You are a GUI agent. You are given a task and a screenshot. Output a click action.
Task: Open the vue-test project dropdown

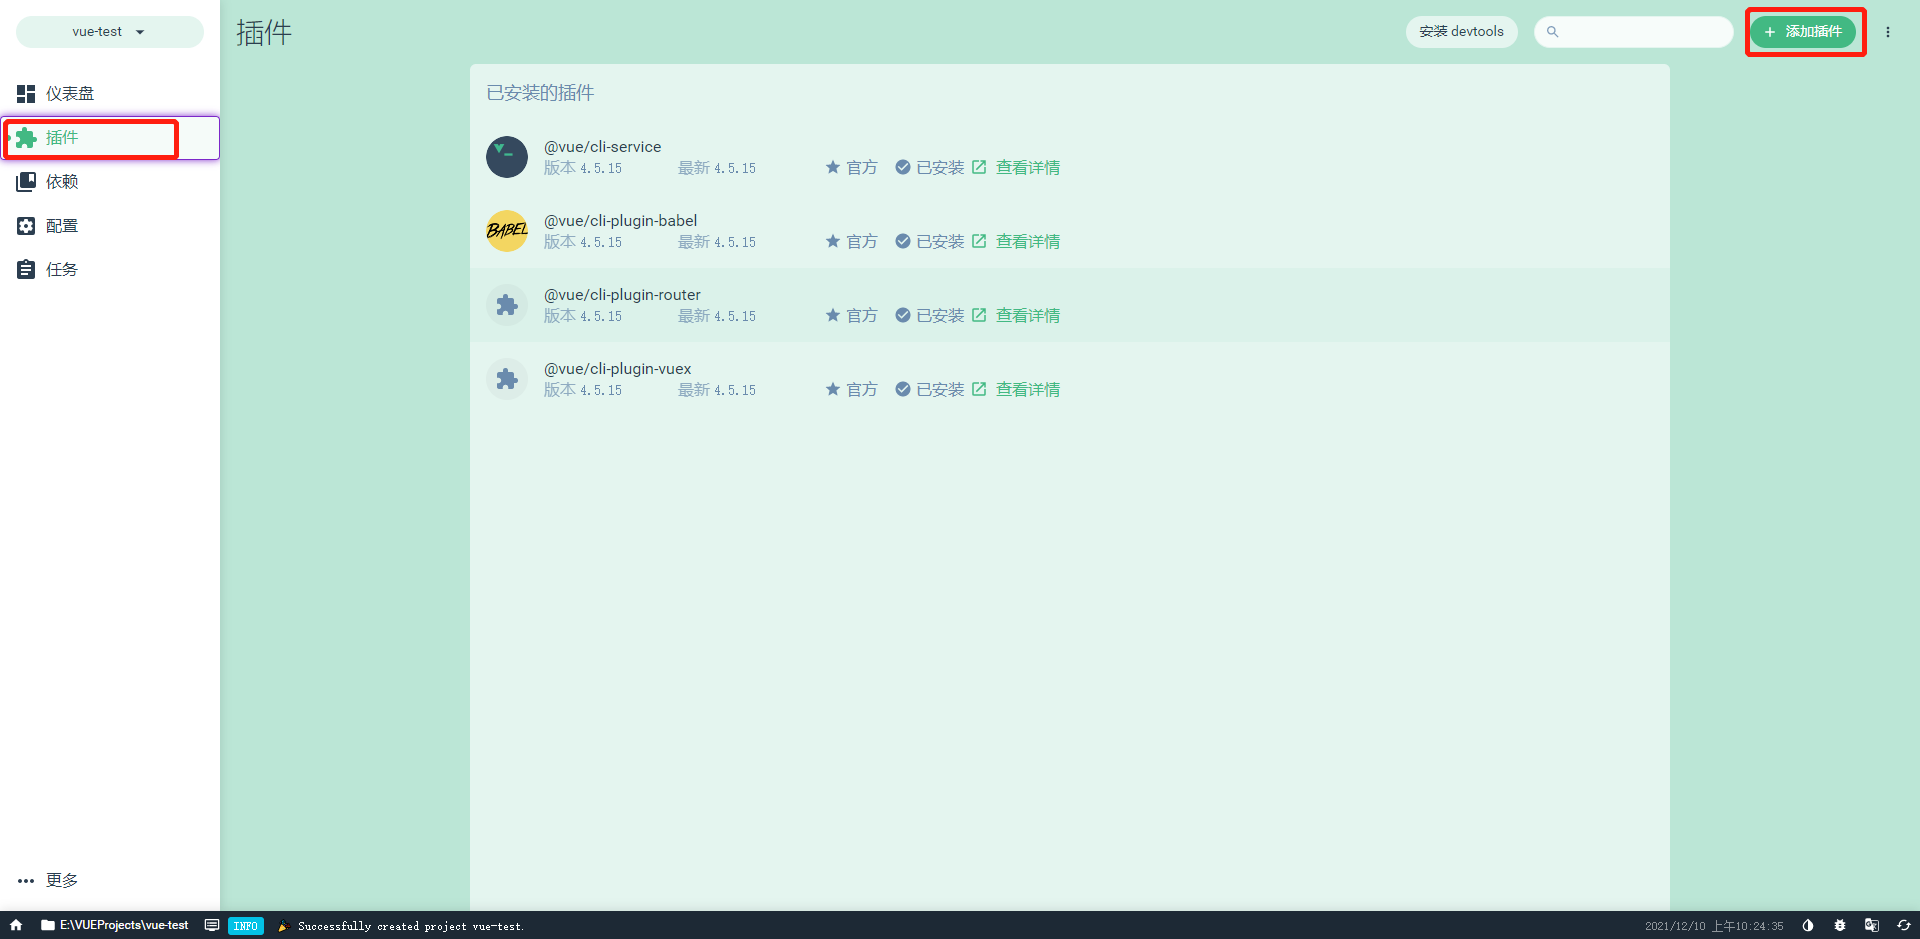tap(109, 32)
